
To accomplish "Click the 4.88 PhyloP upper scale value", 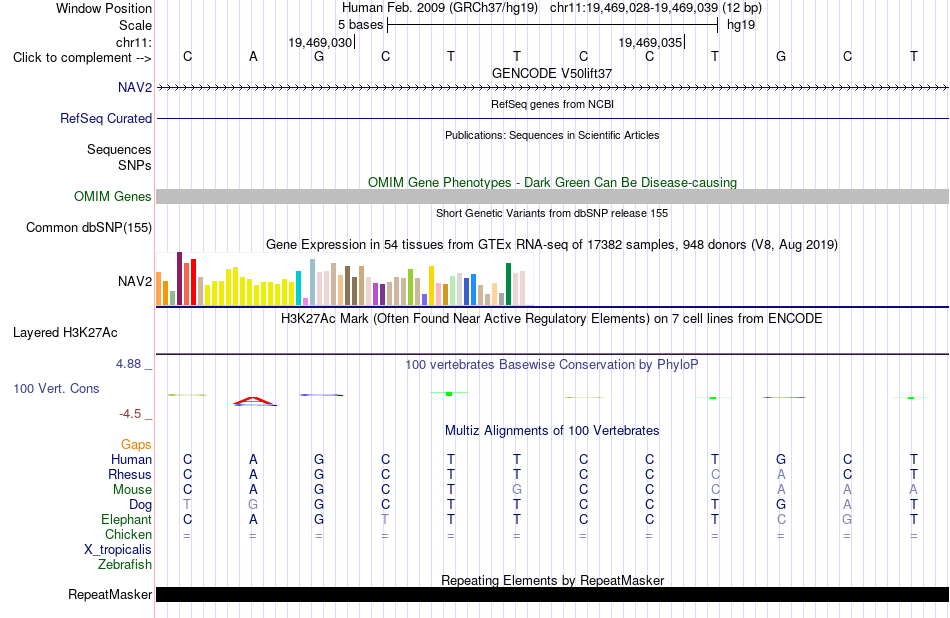I will point(128,364).
